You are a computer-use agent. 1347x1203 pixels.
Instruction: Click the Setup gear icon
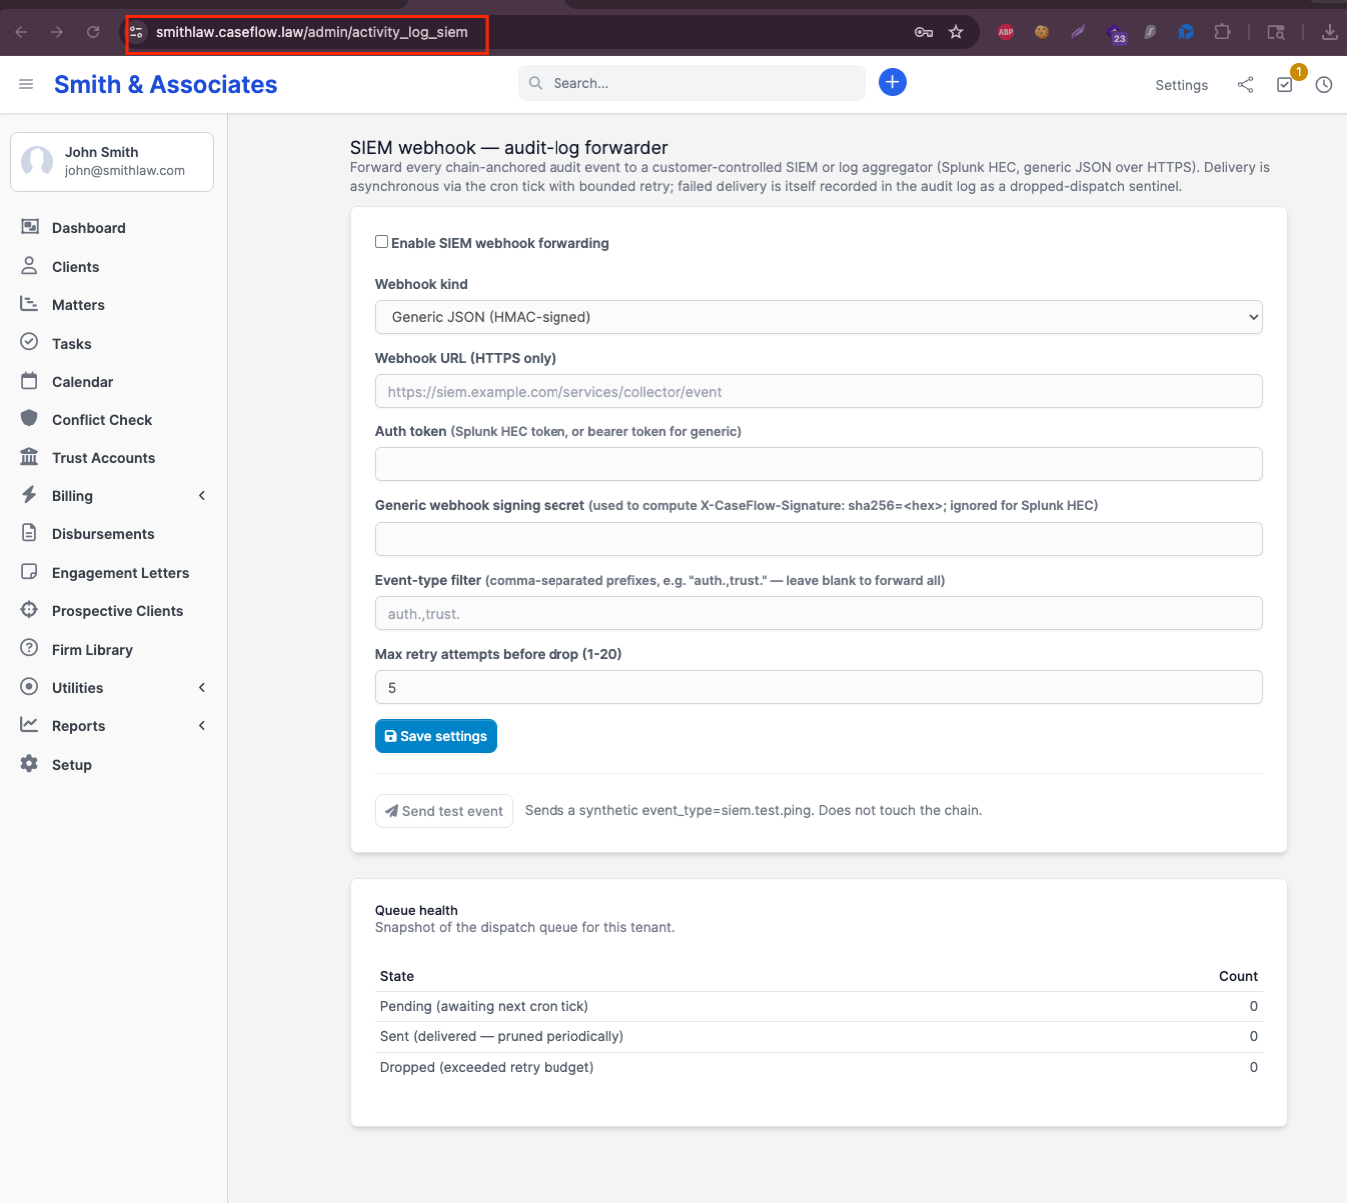click(x=29, y=764)
